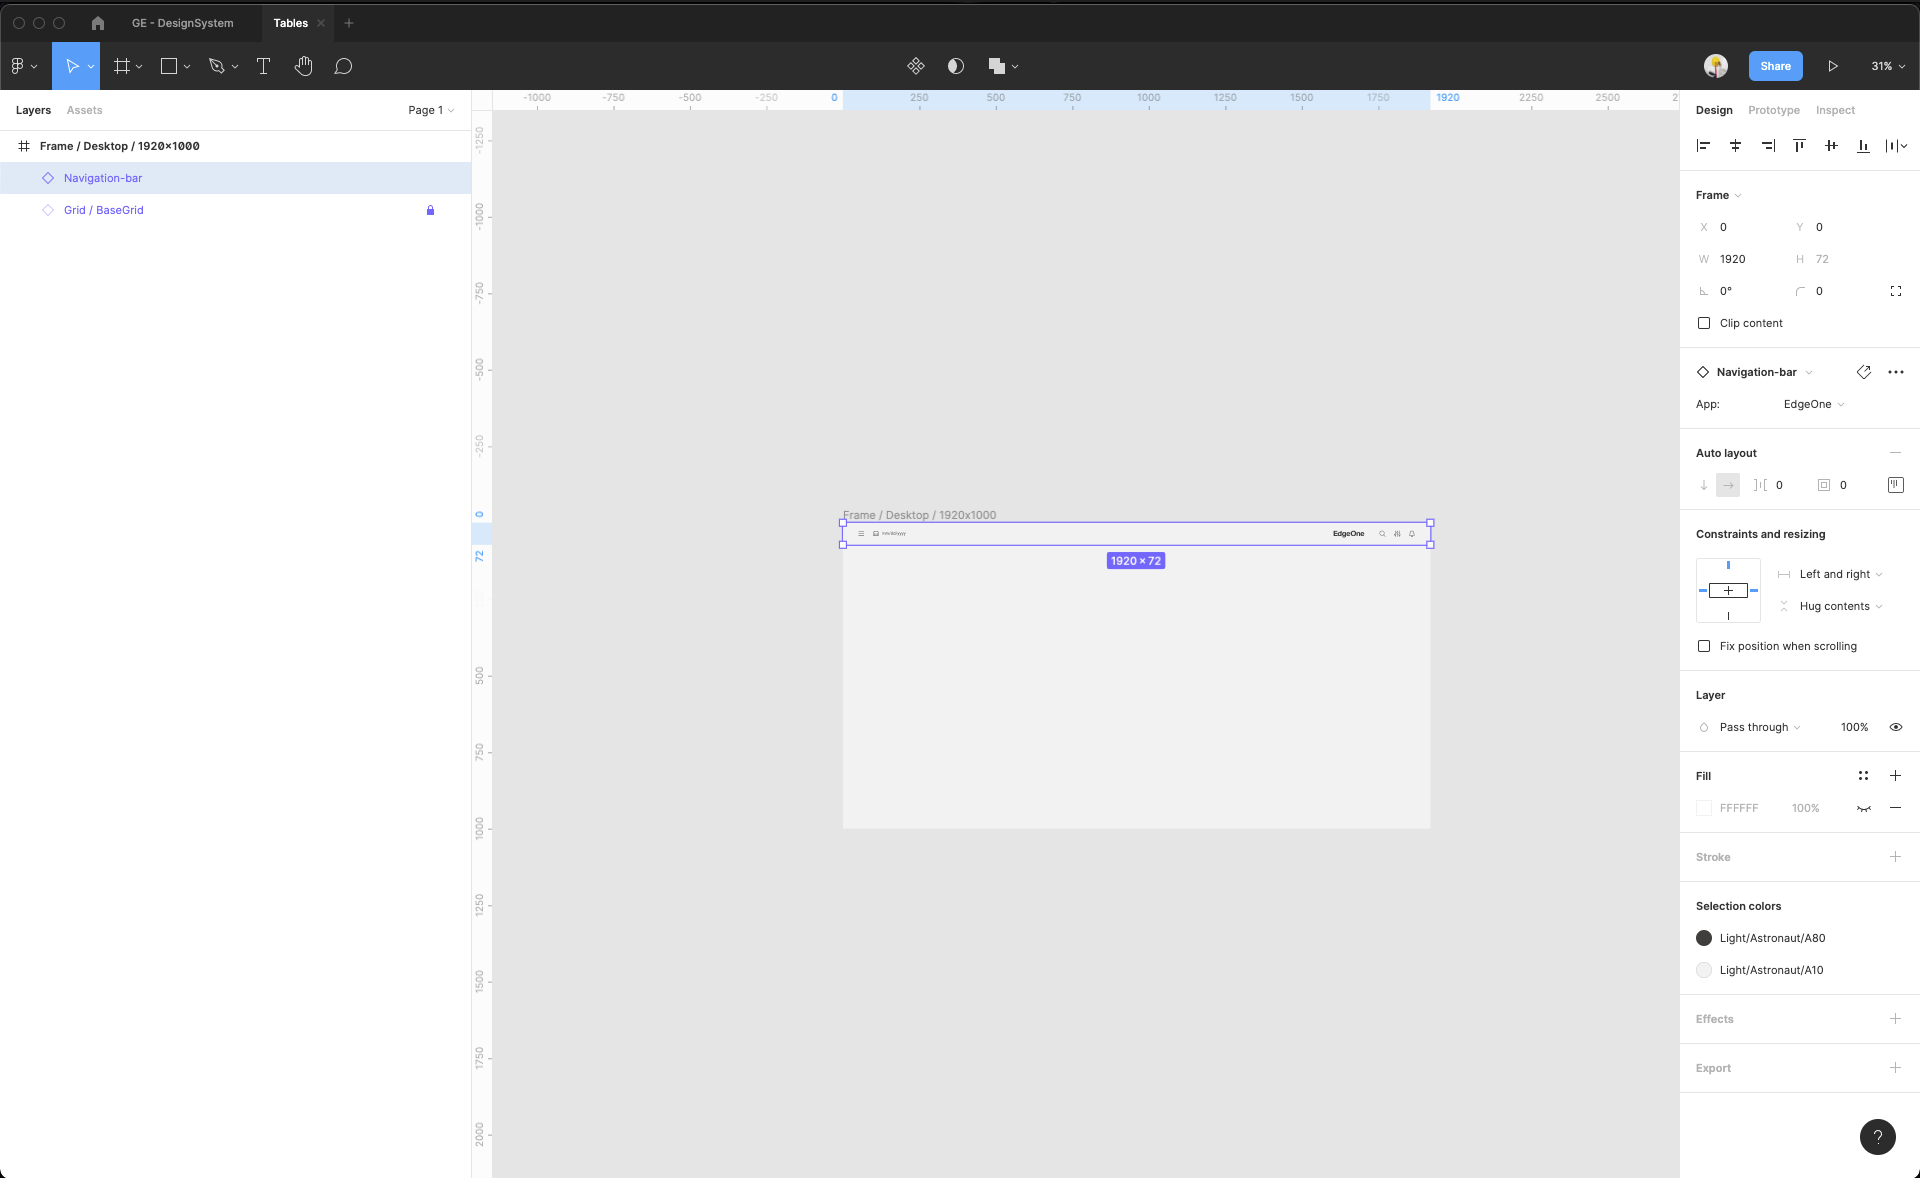
Task: Select the Text tool
Action: (264, 66)
